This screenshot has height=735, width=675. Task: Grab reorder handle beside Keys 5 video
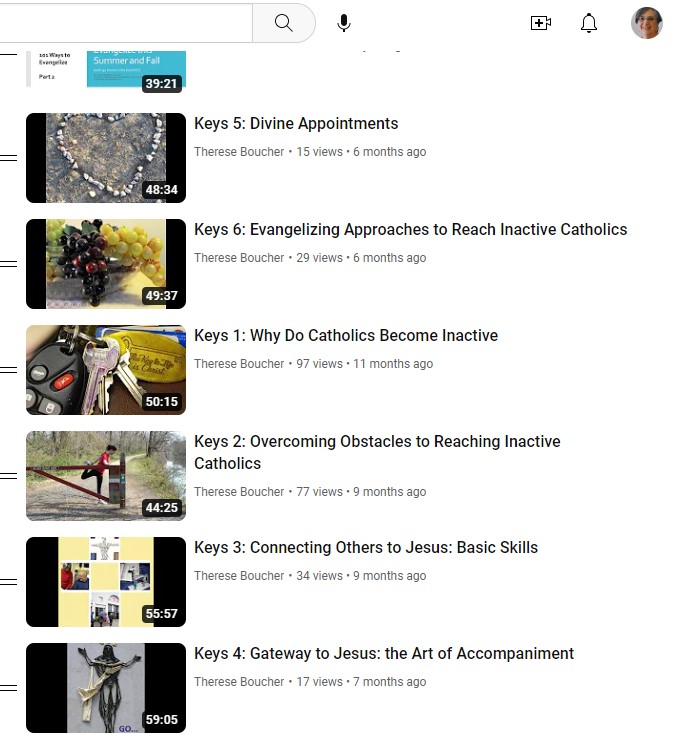pos(8,158)
